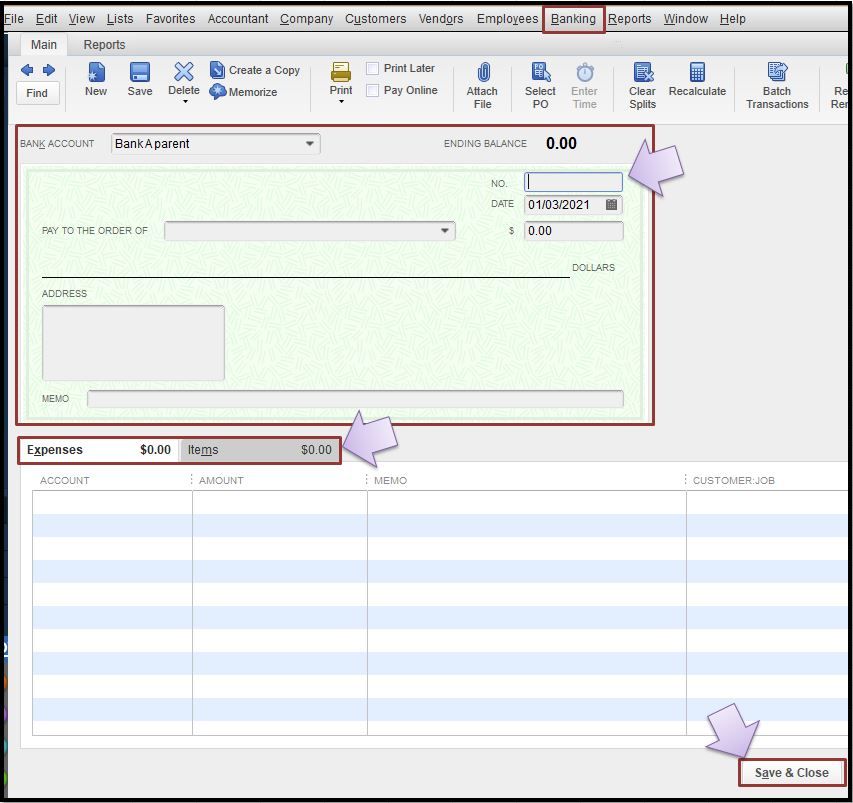Expand Pay to the Order Of dropdown
This screenshot has height=803, width=853.
(x=445, y=231)
